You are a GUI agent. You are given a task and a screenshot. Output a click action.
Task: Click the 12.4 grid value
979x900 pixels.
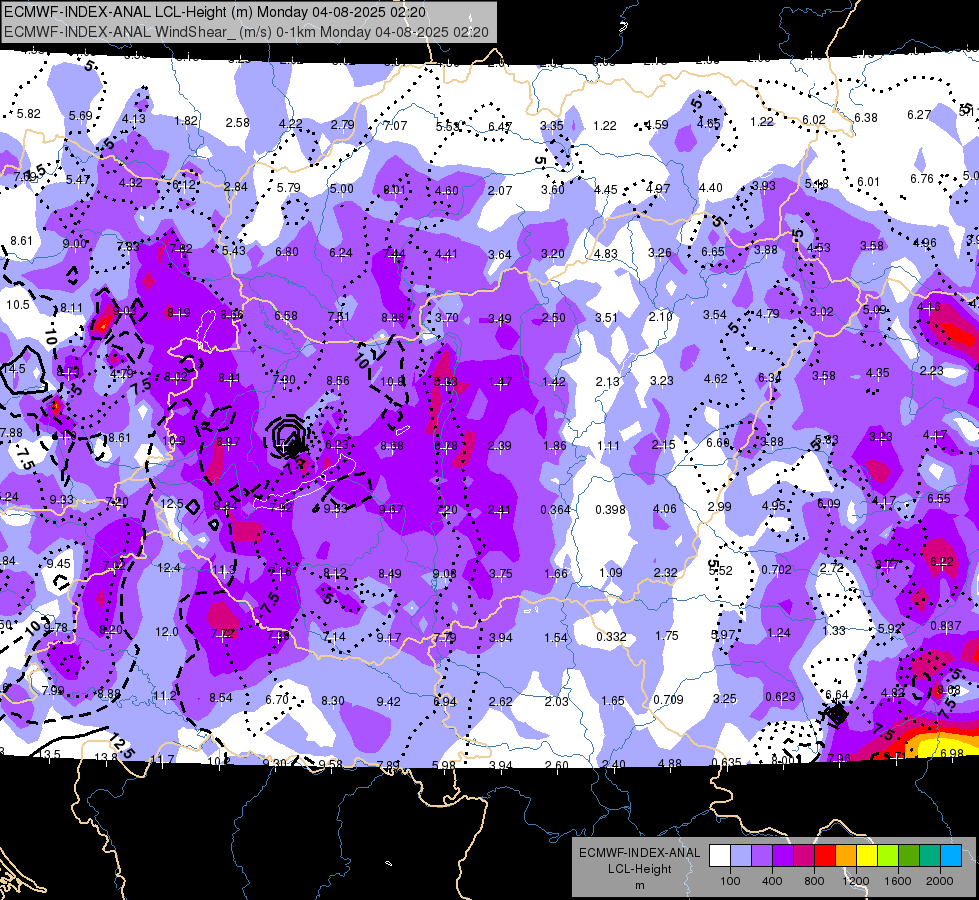[169, 568]
